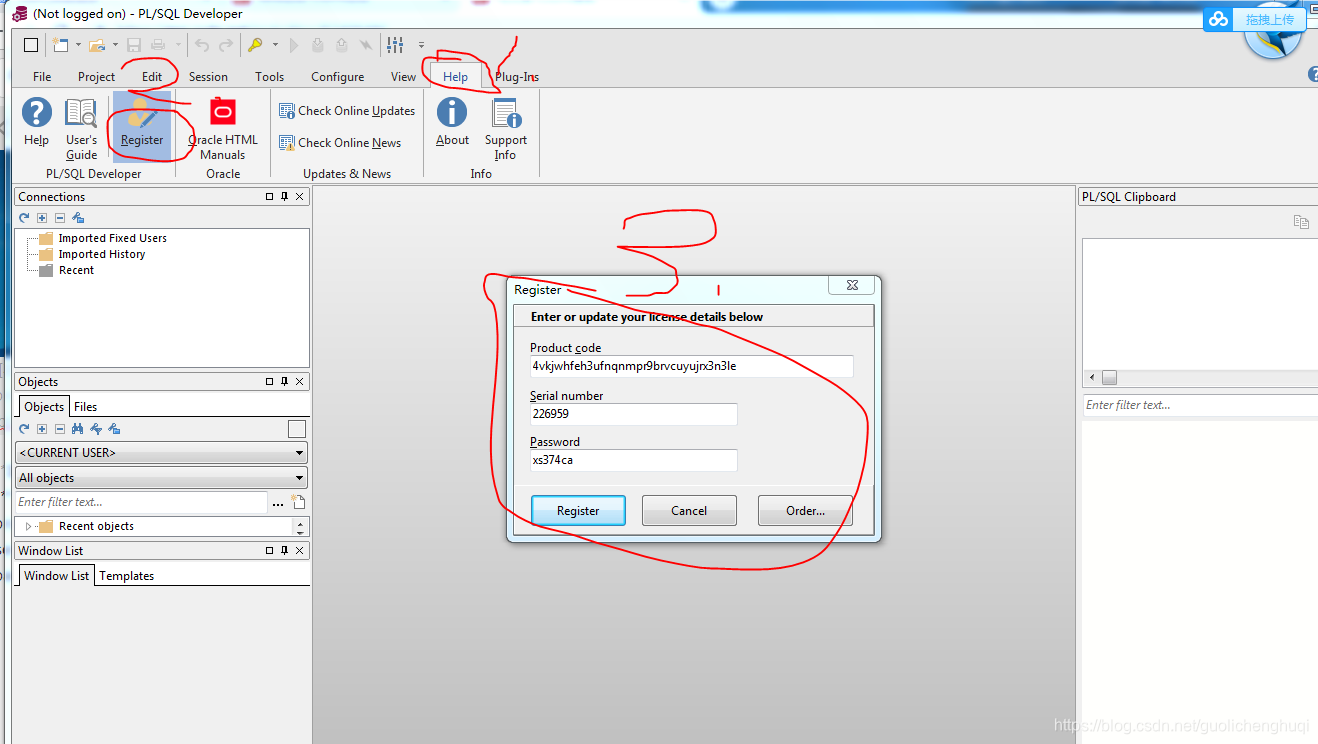Open the Log on key dropdown arrow
Screen dimensions: 1318x744
click(275, 45)
